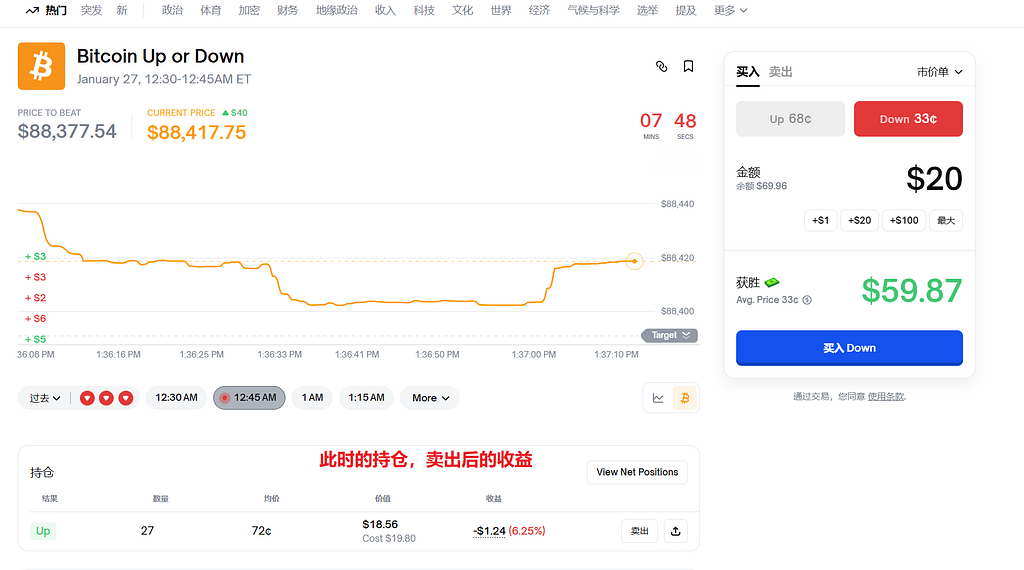Image resolution: width=1024 pixels, height=570 pixels.
Task: Expand the More time slots dropdown
Action: click(430, 398)
